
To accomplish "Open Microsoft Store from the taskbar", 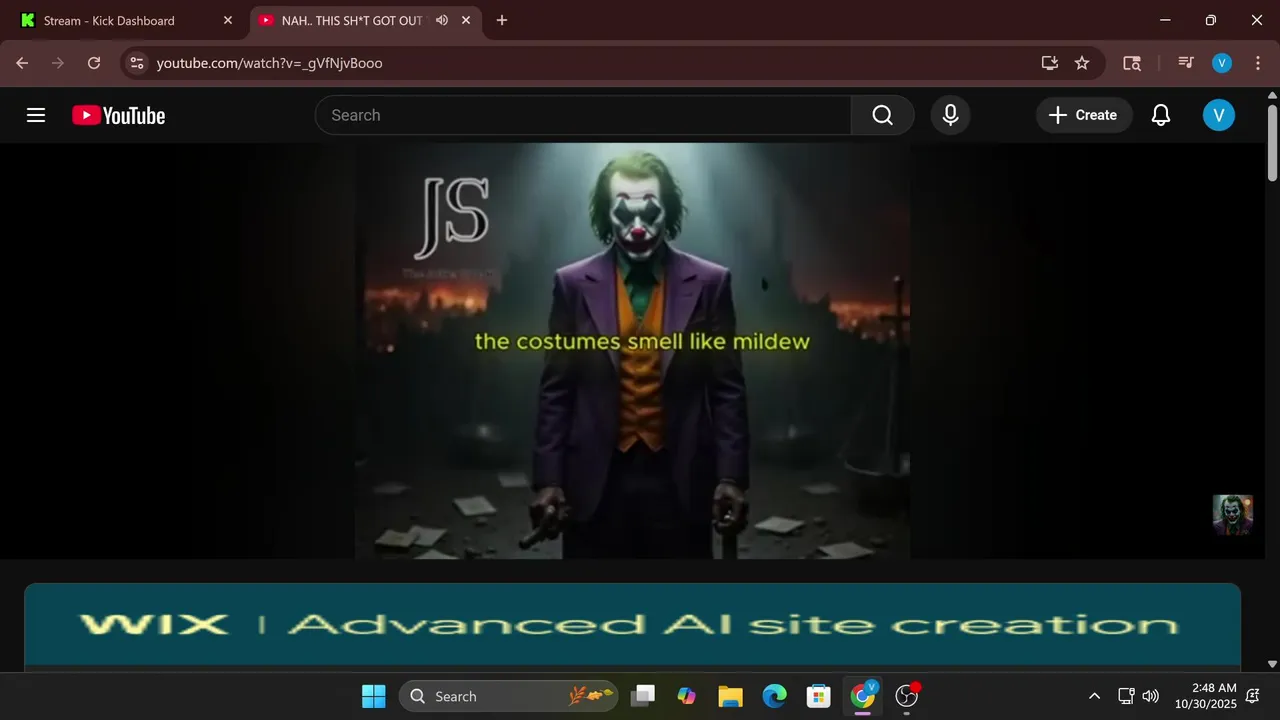I will tap(819, 696).
